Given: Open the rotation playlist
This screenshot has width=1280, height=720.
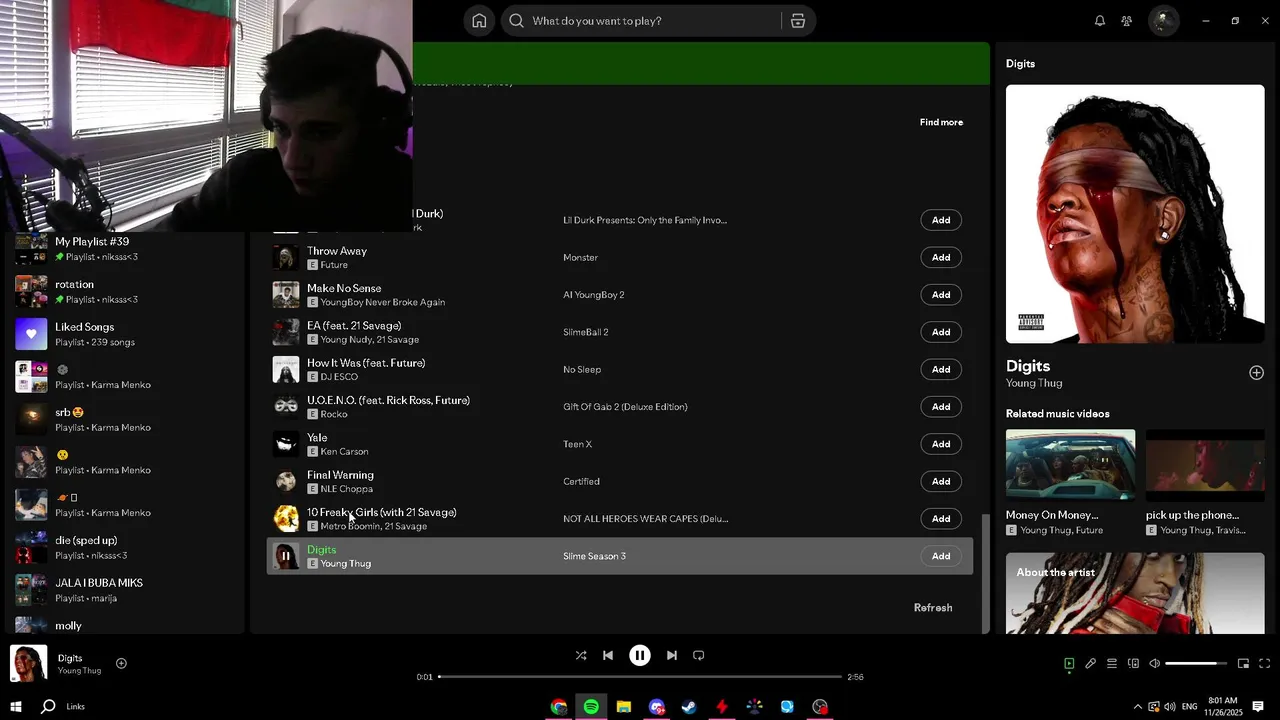Looking at the screenshot, I should click(x=124, y=291).
